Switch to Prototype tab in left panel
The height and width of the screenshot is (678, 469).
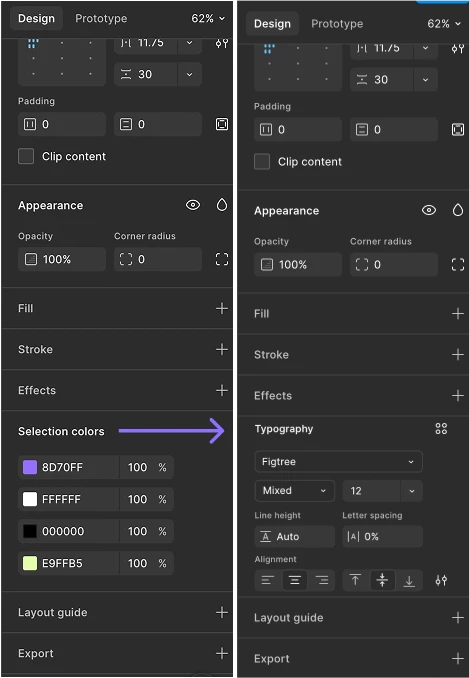click(101, 19)
